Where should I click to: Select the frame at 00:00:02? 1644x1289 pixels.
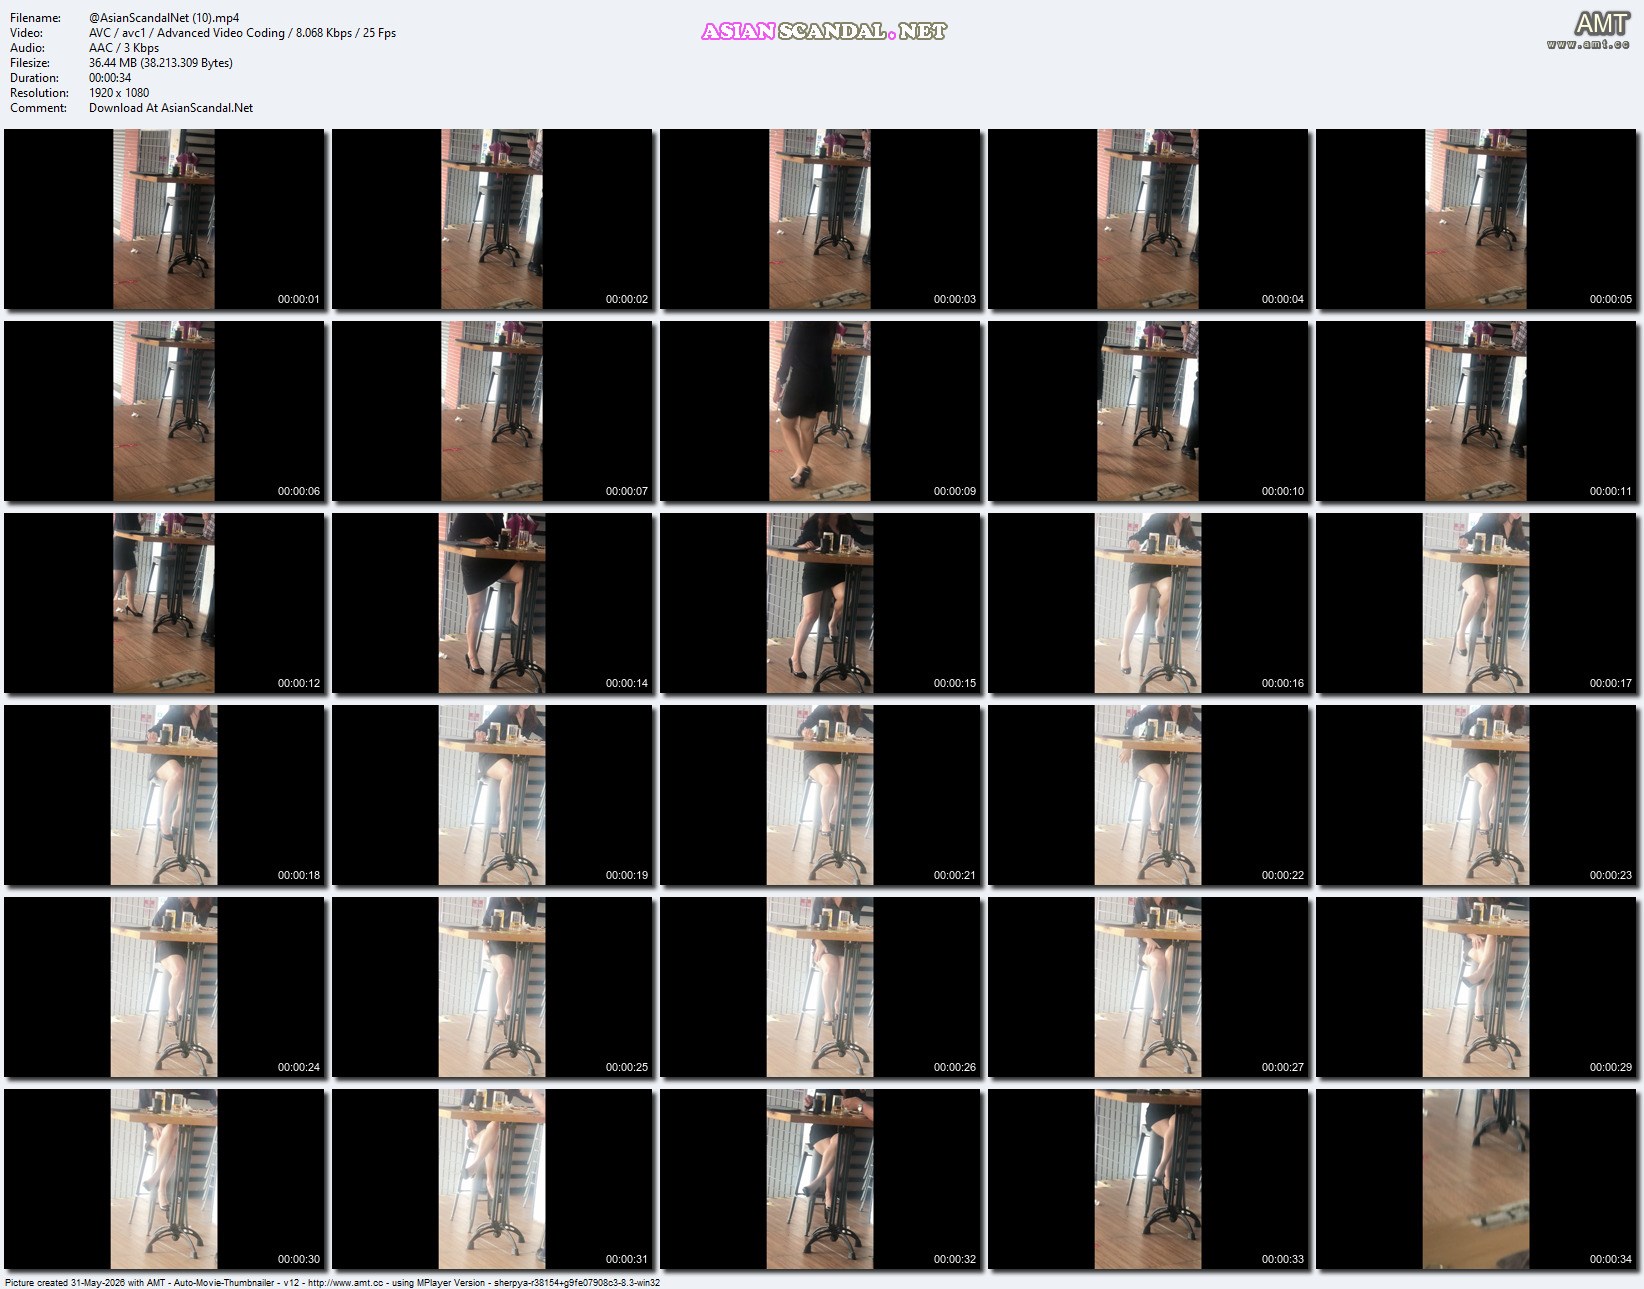pyautogui.click(x=492, y=219)
